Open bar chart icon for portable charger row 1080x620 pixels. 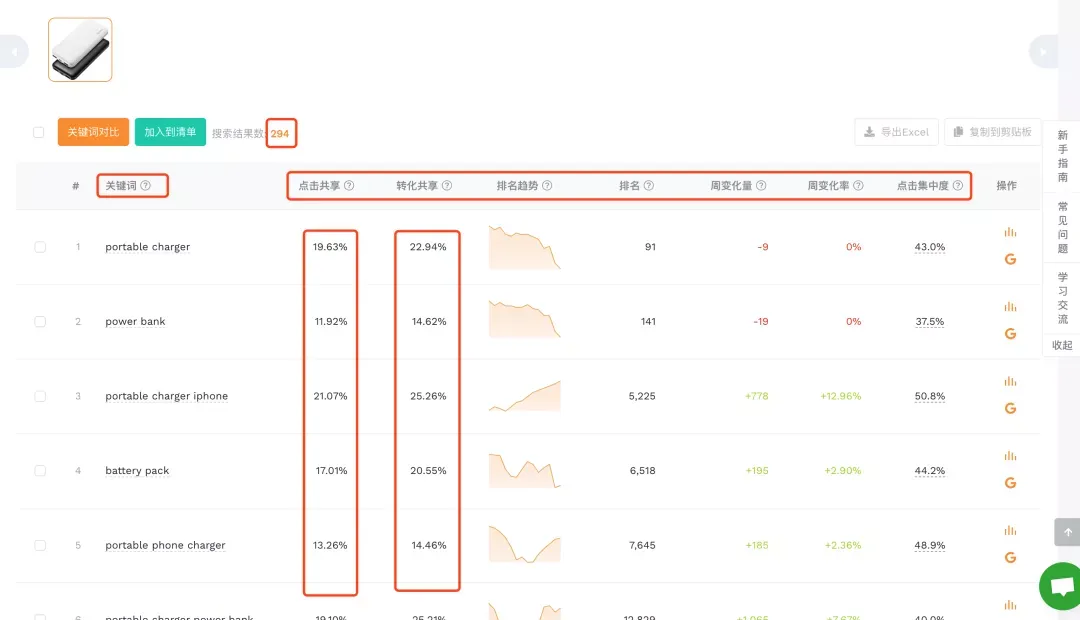point(1010,232)
